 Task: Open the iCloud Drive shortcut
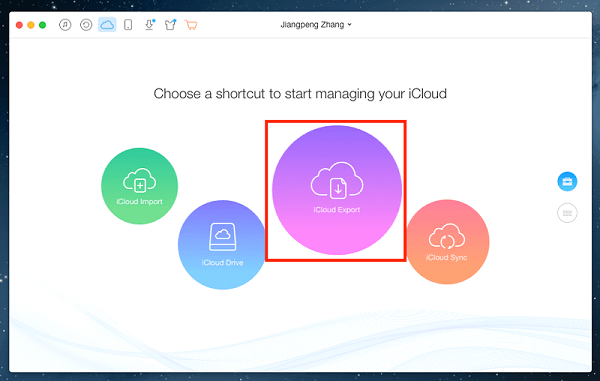[x=222, y=244]
